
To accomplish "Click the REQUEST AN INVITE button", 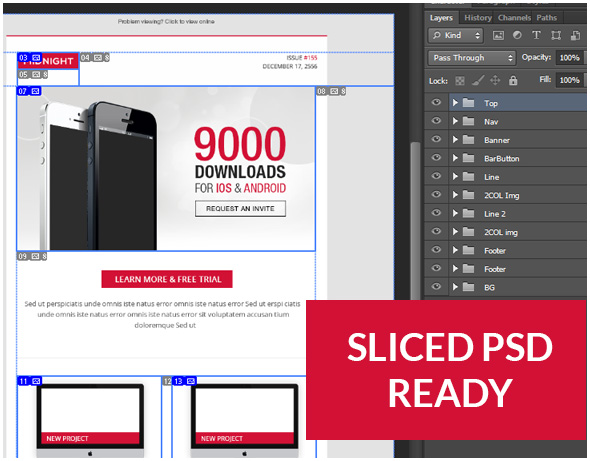I will (x=240, y=208).
